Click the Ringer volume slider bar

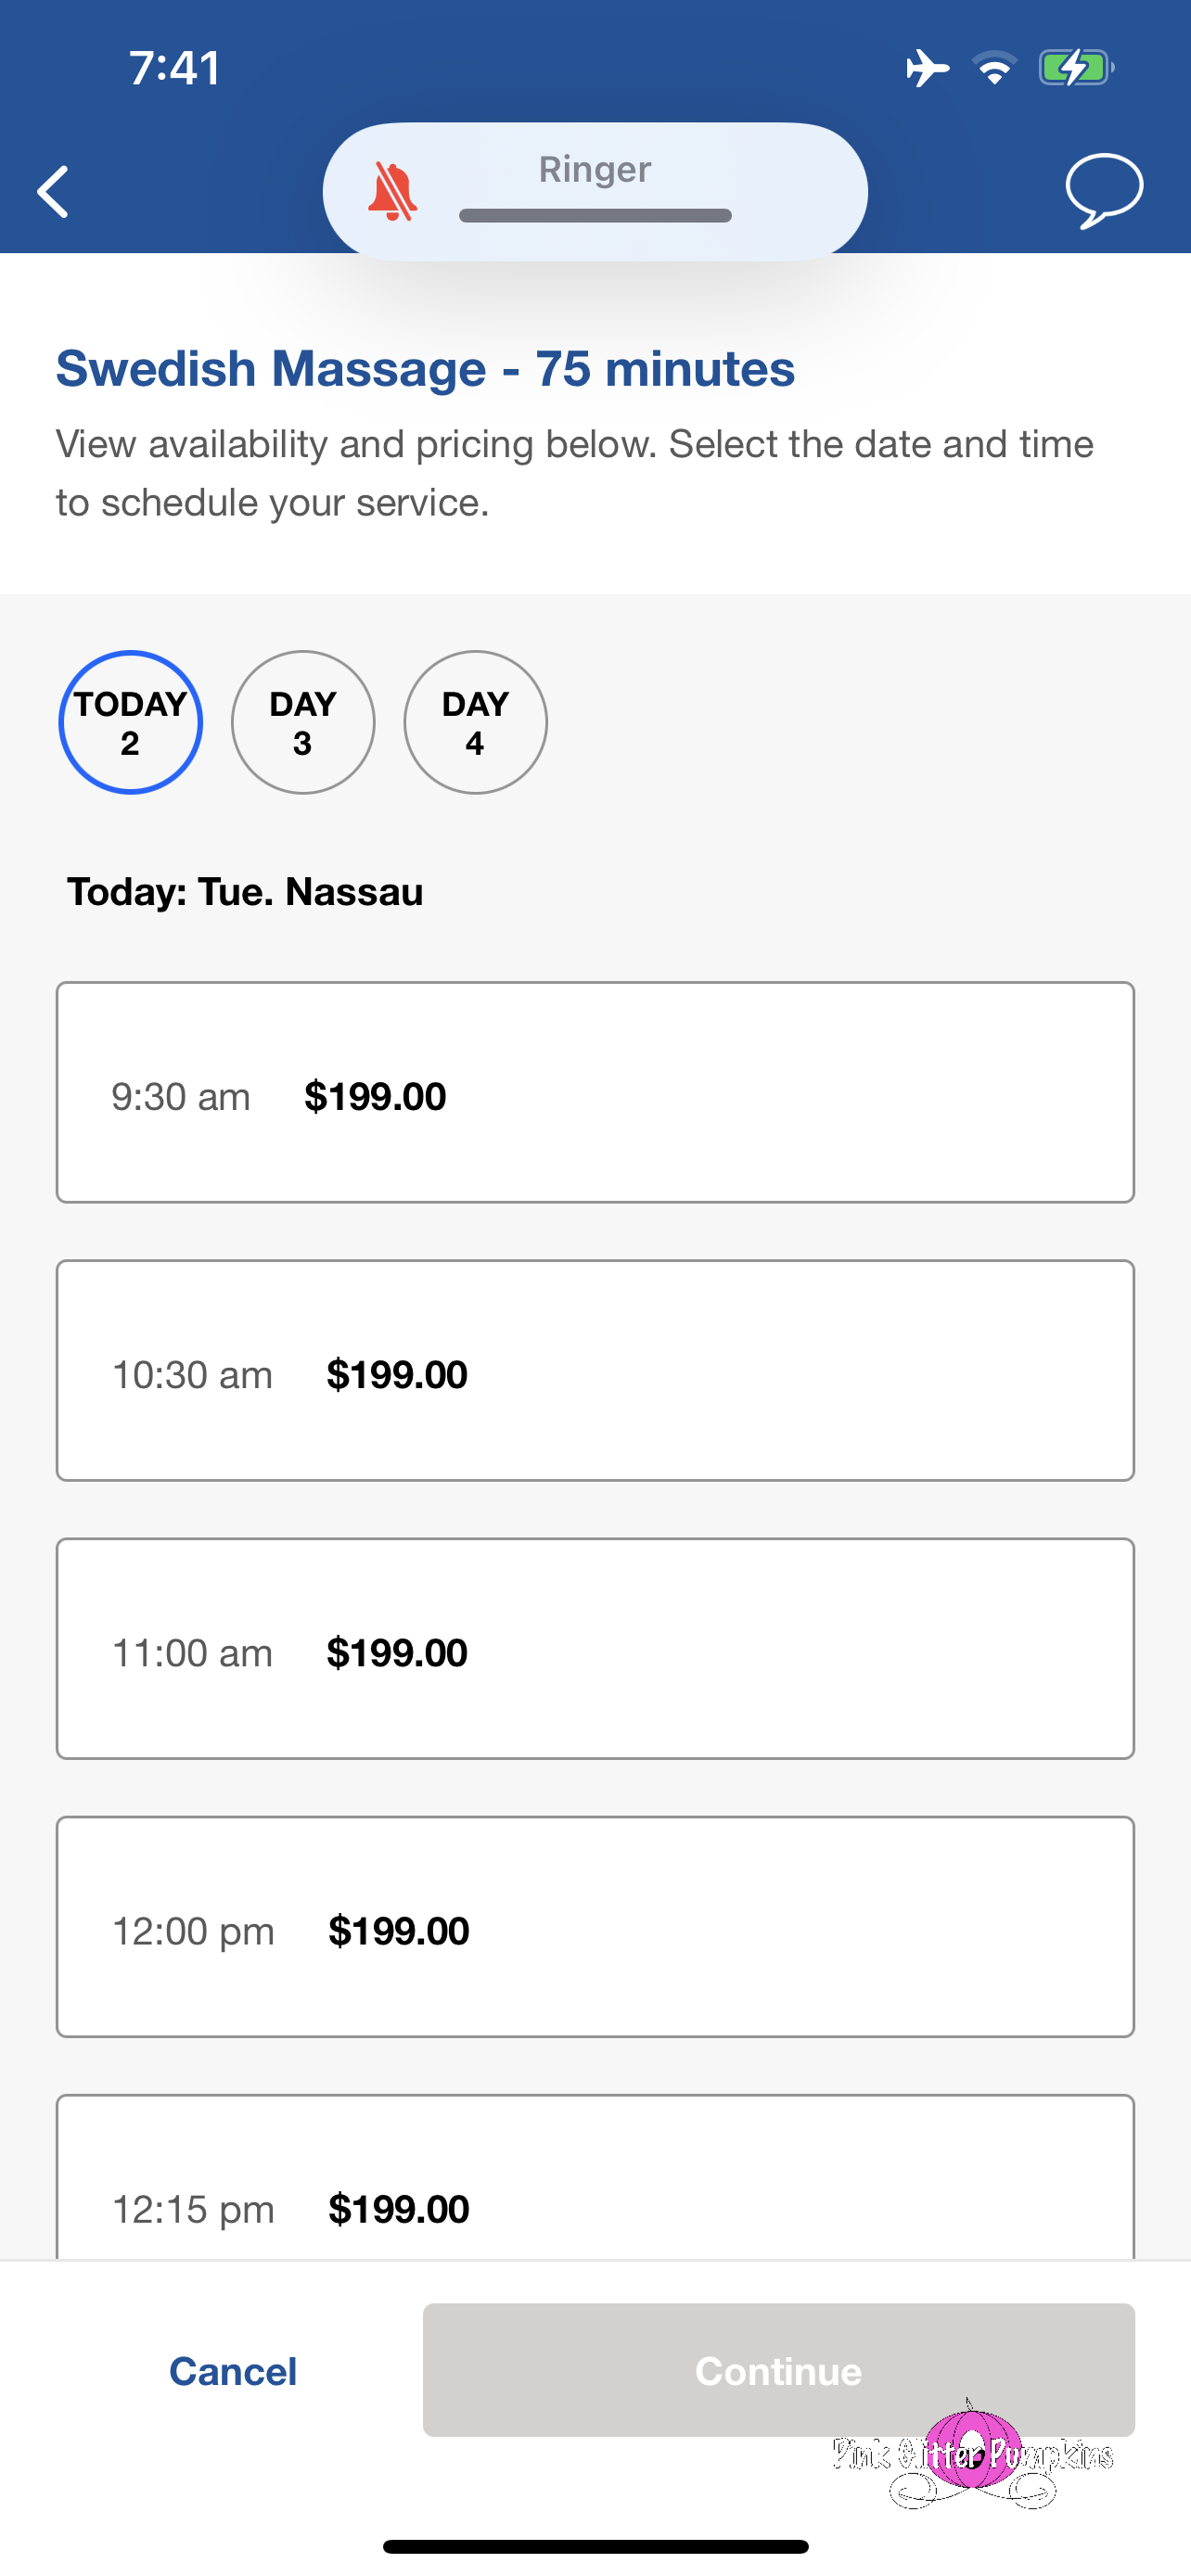[x=595, y=216]
